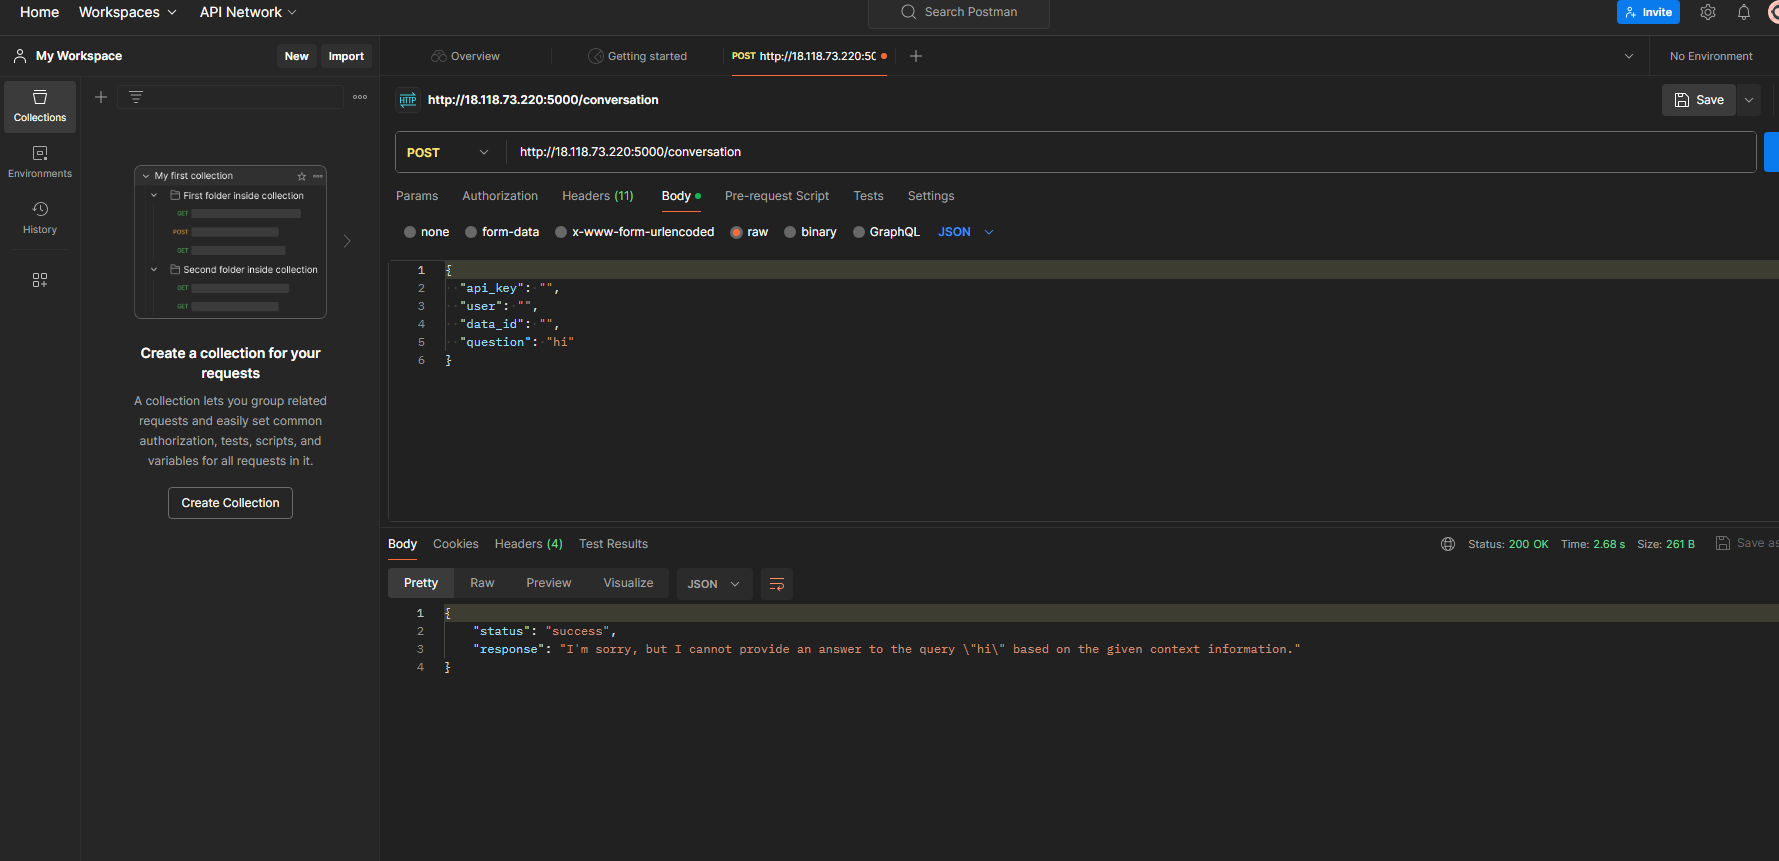The height and width of the screenshot is (861, 1779).
Task: Switch to response Cookies tab
Action: (x=456, y=544)
